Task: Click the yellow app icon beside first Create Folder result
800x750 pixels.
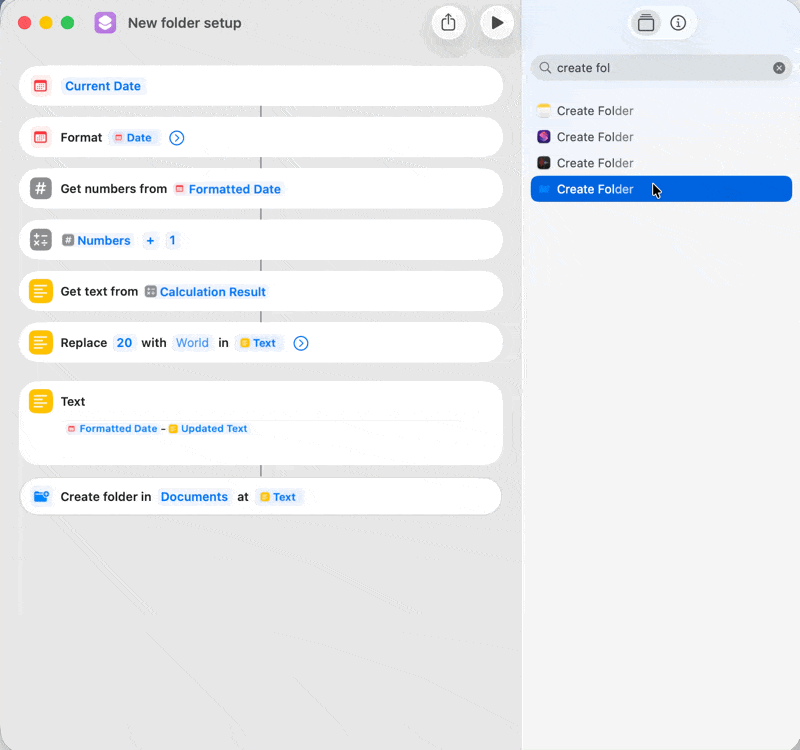Action: tap(544, 110)
